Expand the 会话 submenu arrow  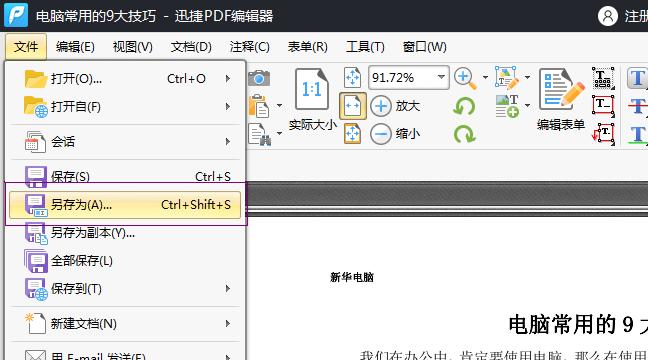click(228, 142)
